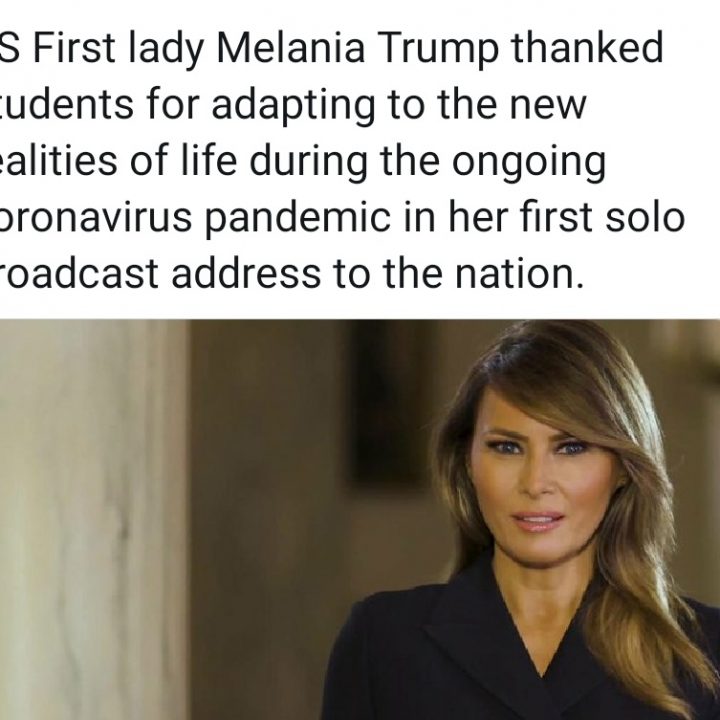Click the words "Melania Trump" in the post
Image resolution: width=720 pixels, height=720 pixels.
coord(357,48)
